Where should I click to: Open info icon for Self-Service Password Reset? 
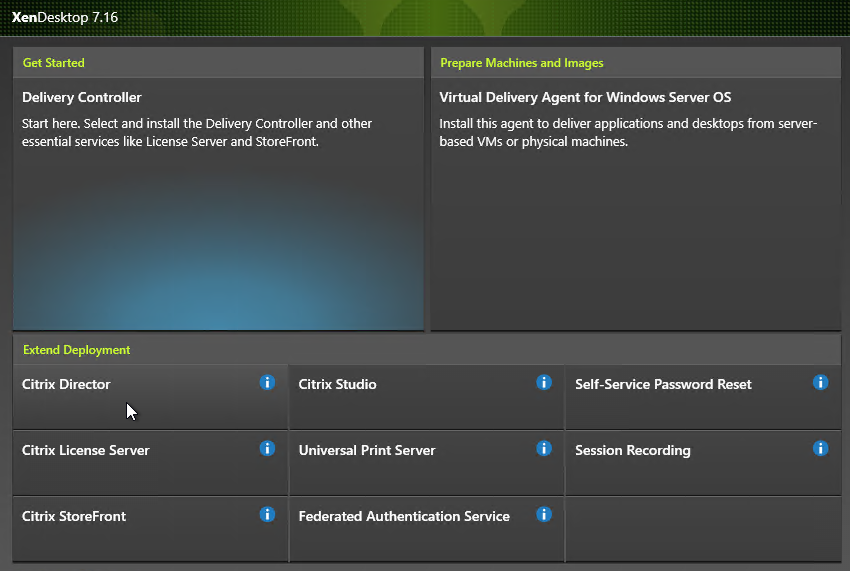820,382
